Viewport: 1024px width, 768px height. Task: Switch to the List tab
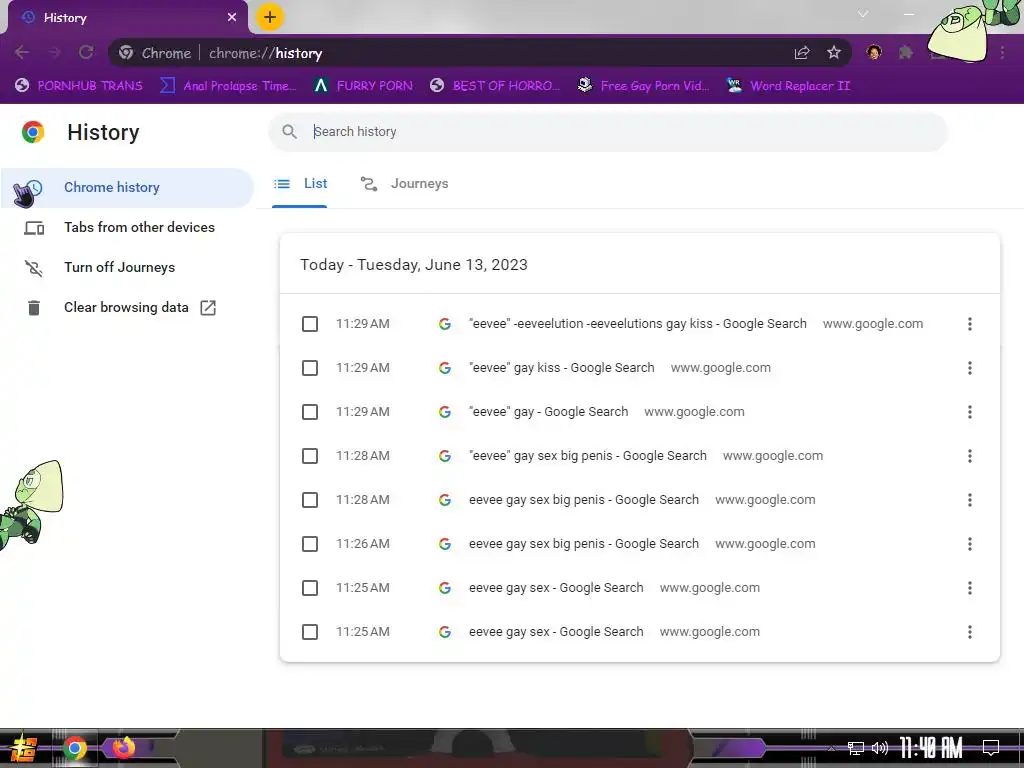pos(300,184)
